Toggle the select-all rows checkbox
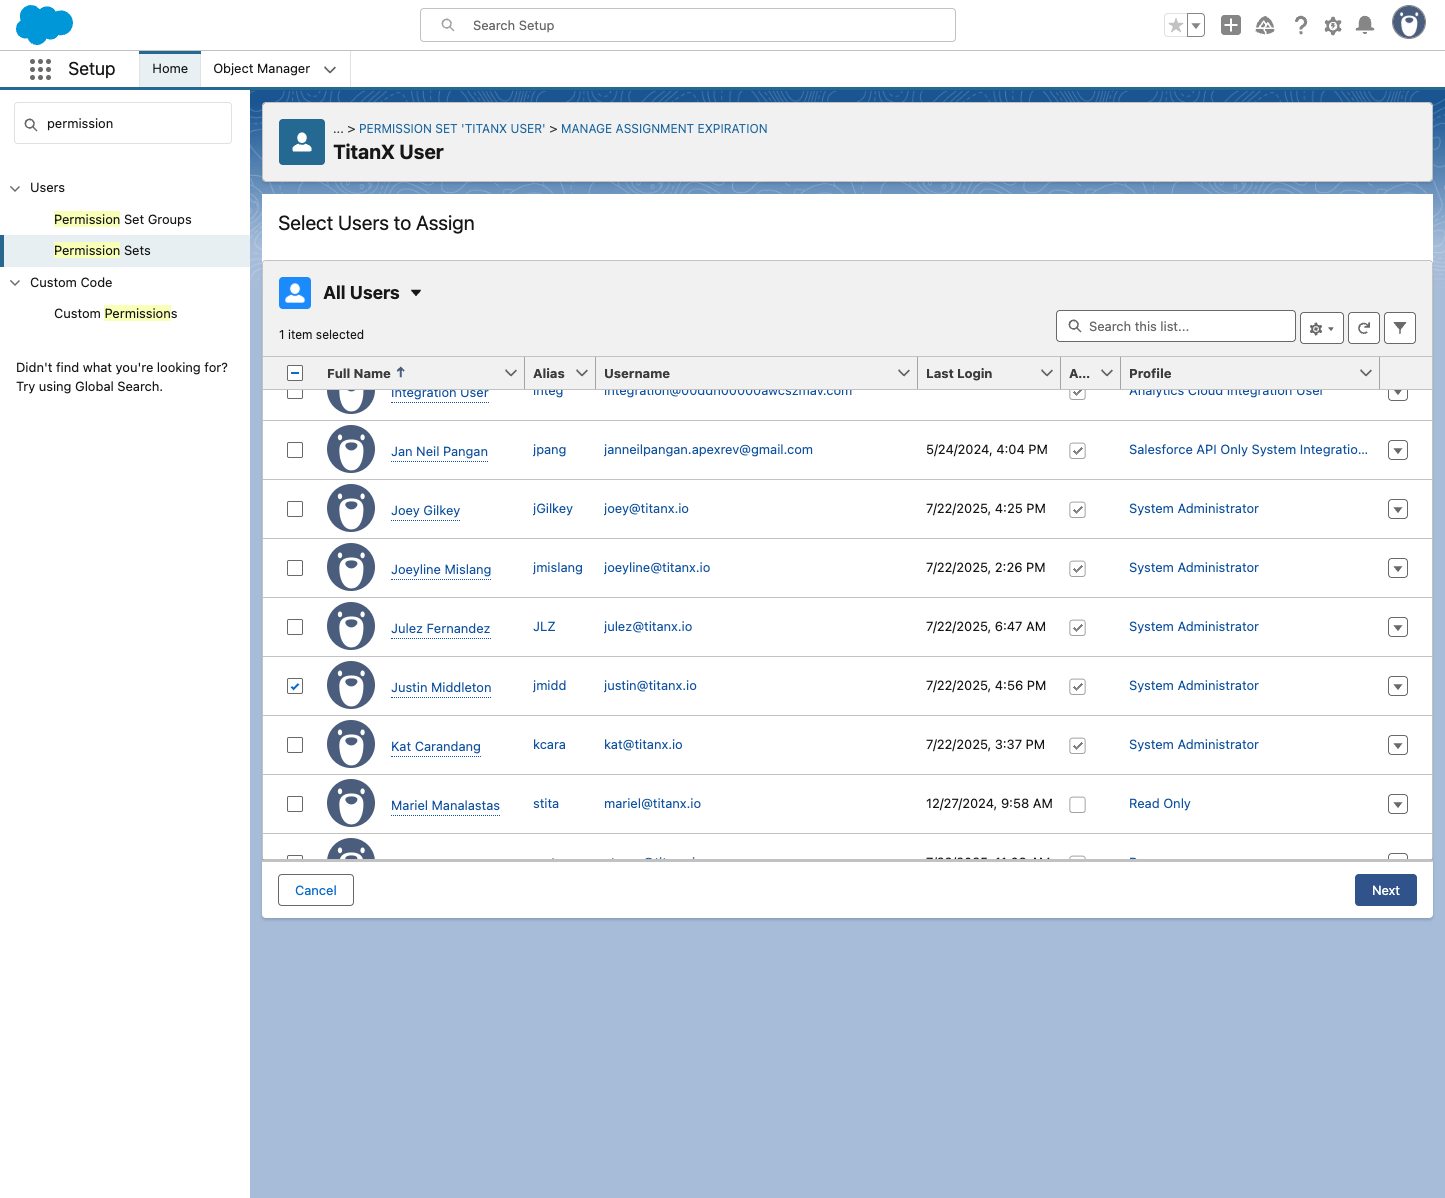Image resolution: width=1445 pixels, height=1198 pixels. 295,373
